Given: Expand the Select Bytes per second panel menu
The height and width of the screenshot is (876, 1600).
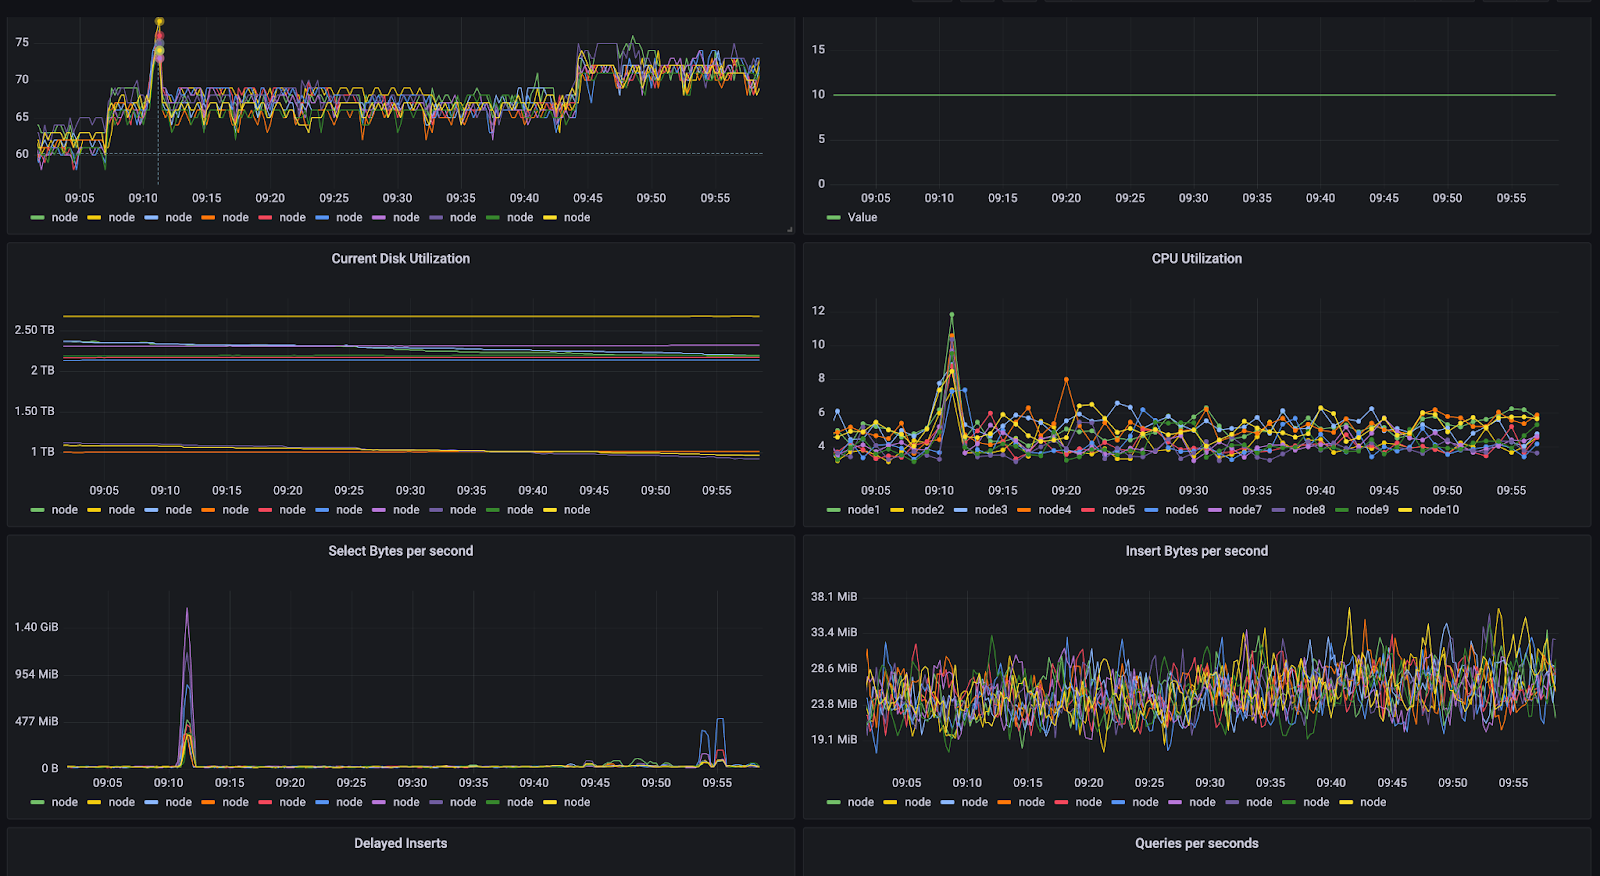Looking at the screenshot, I should click(x=400, y=551).
